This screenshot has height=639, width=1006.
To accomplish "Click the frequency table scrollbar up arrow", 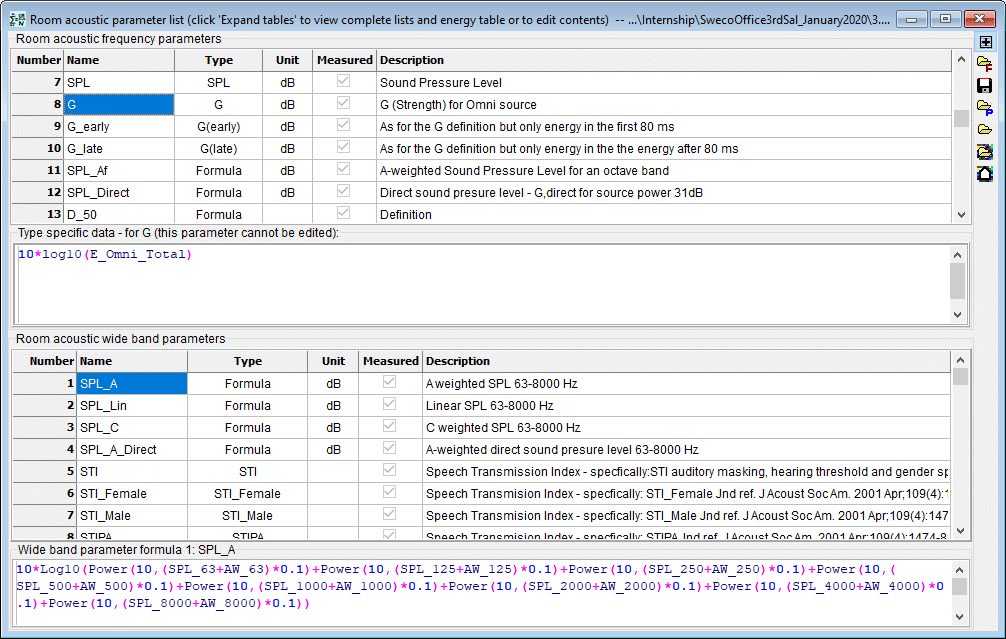I will point(961,60).
